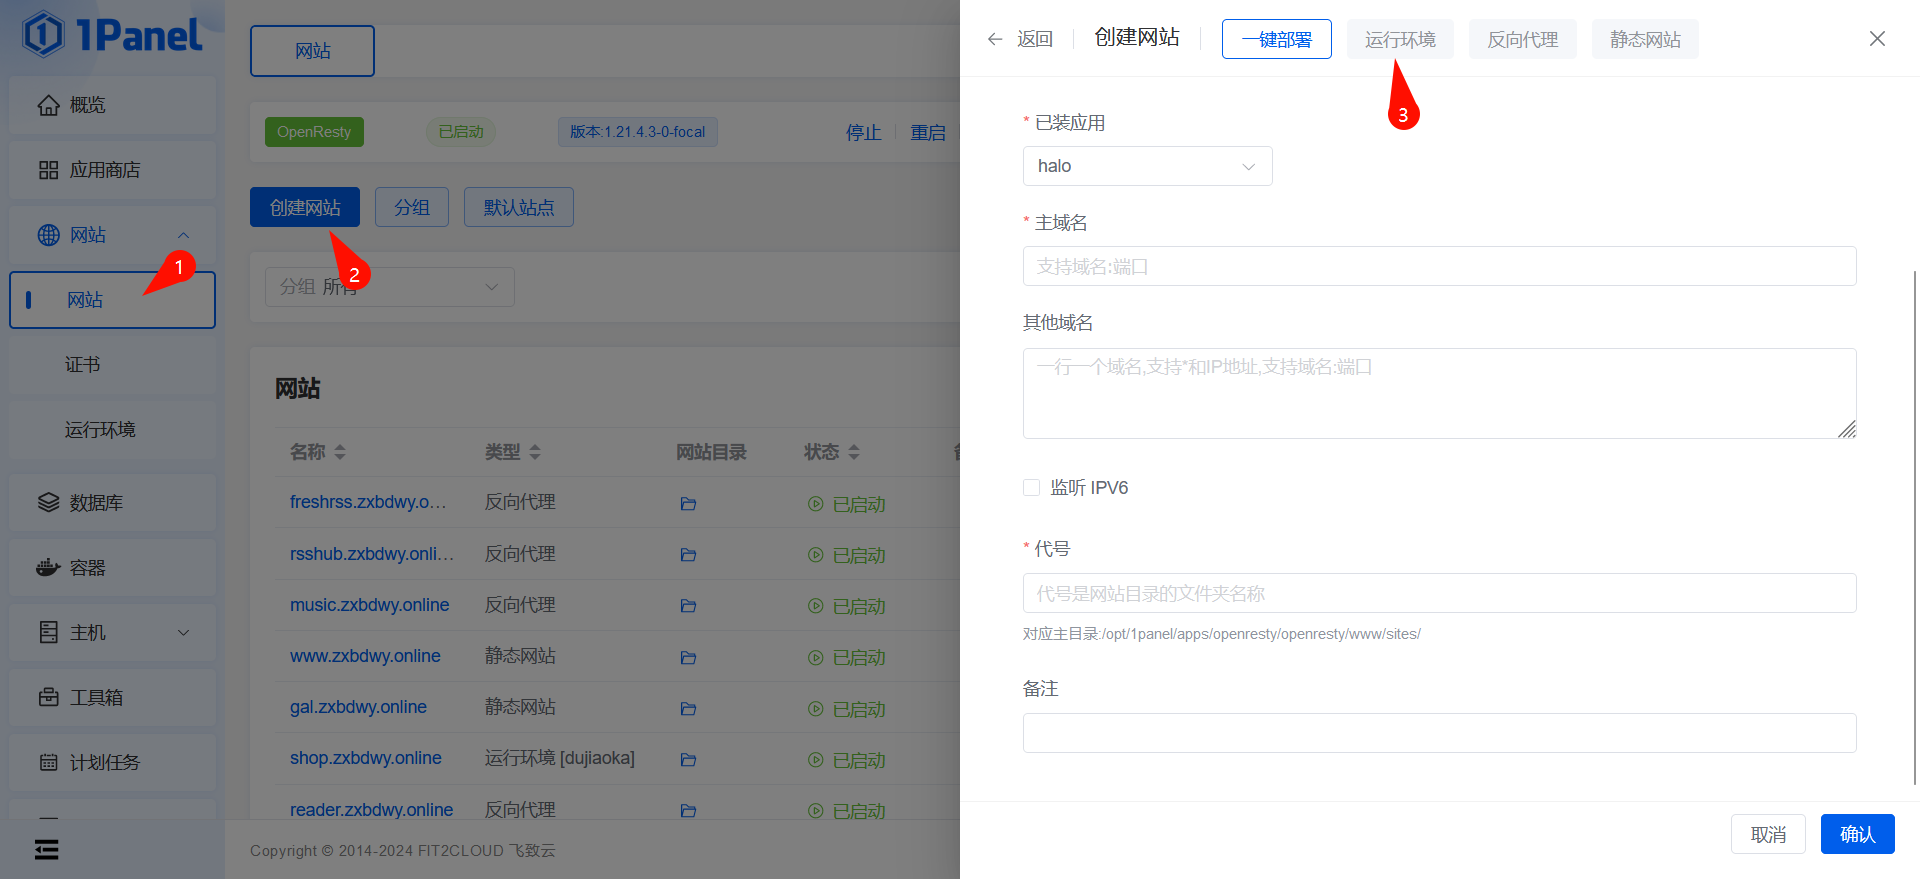The height and width of the screenshot is (879, 1920).
Task: Switch to the 反向代理 tab
Action: [1522, 39]
